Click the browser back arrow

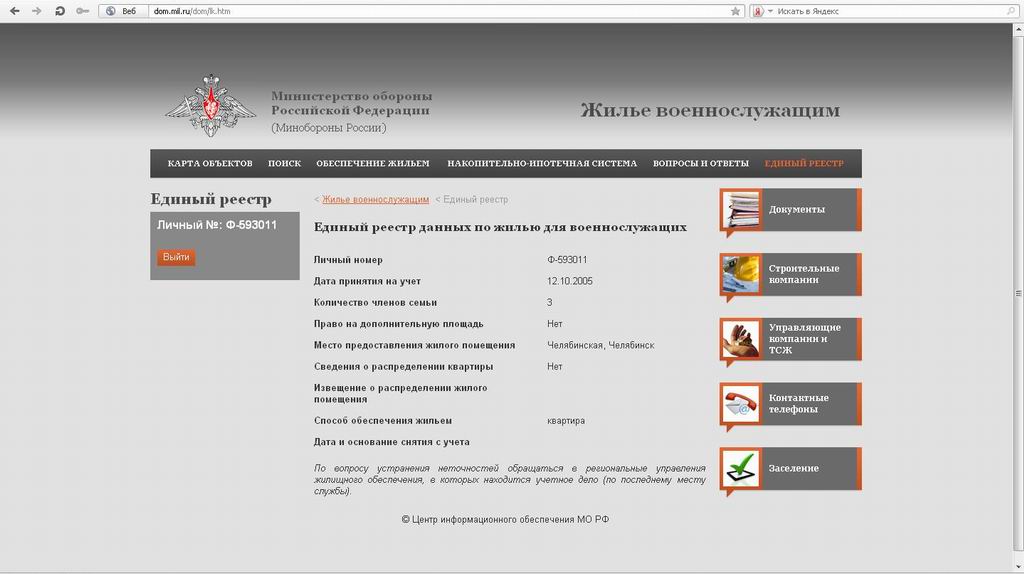point(14,11)
